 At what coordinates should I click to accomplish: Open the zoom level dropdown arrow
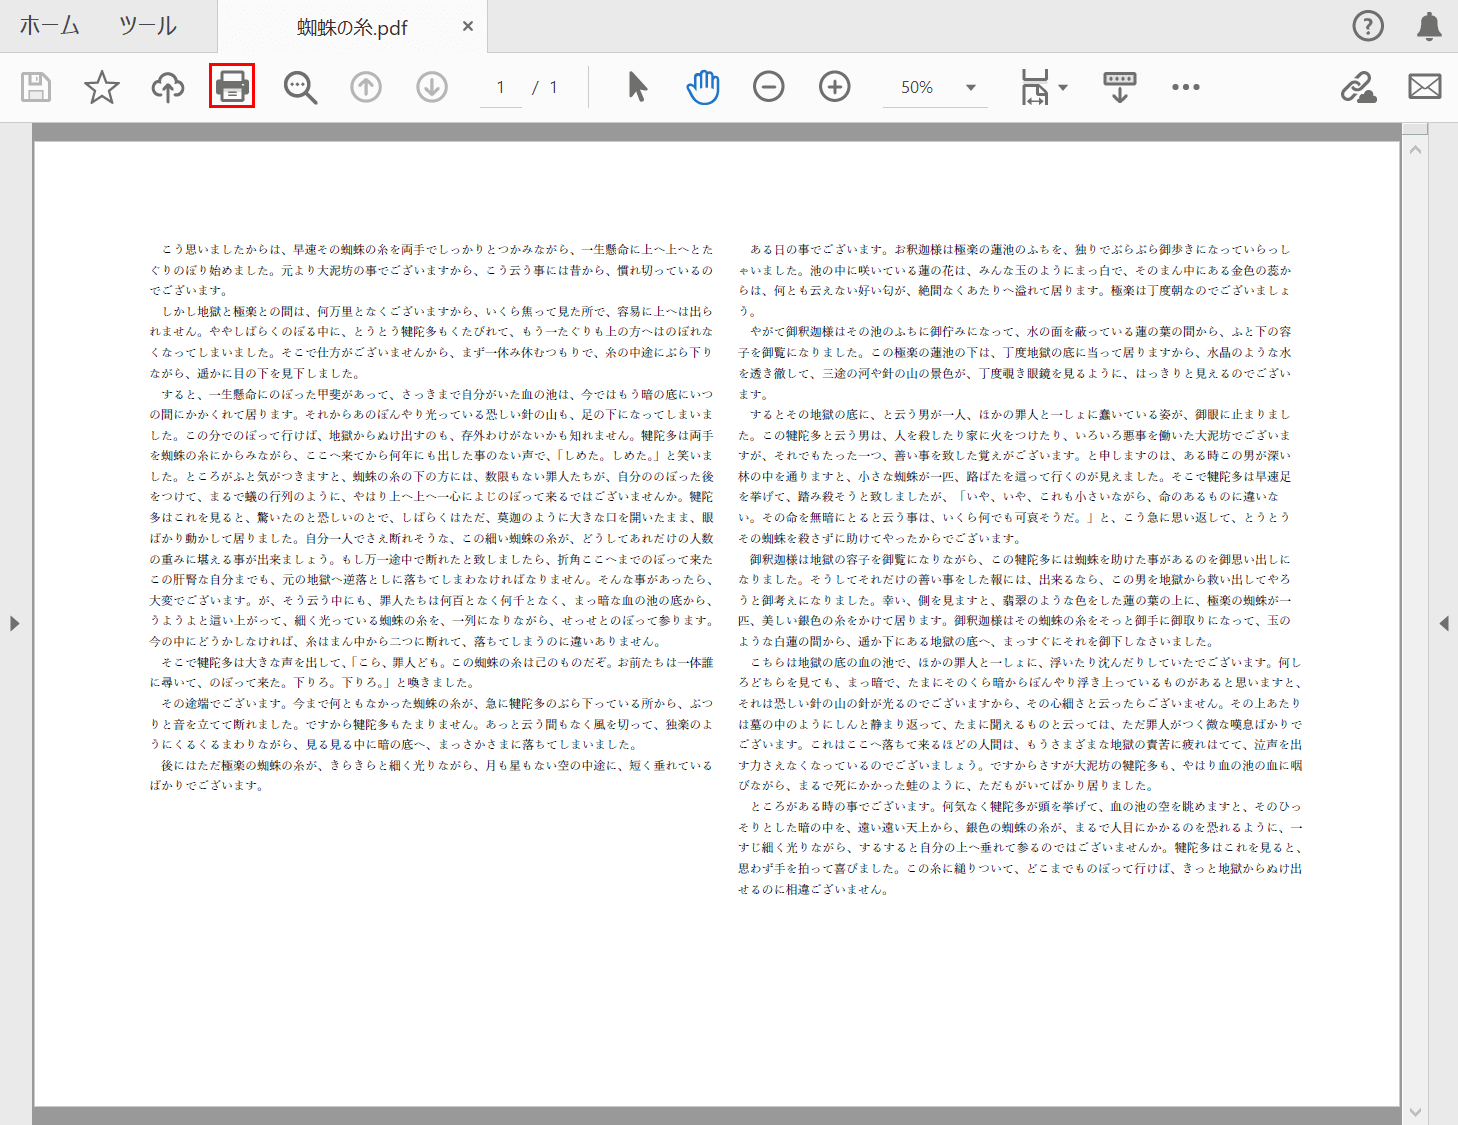(x=970, y=87)
